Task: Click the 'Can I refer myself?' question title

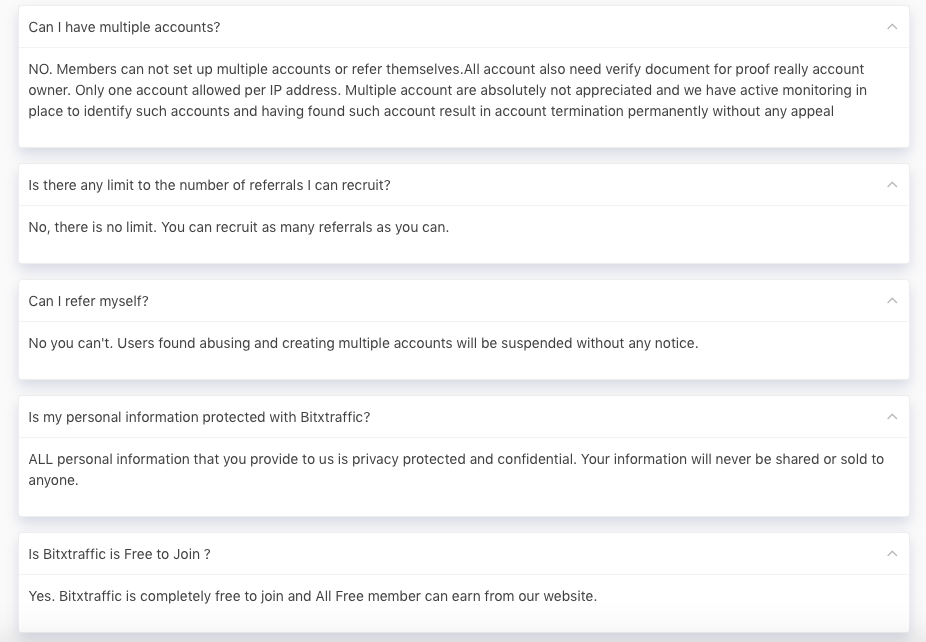Action: [x=88, y=301]
